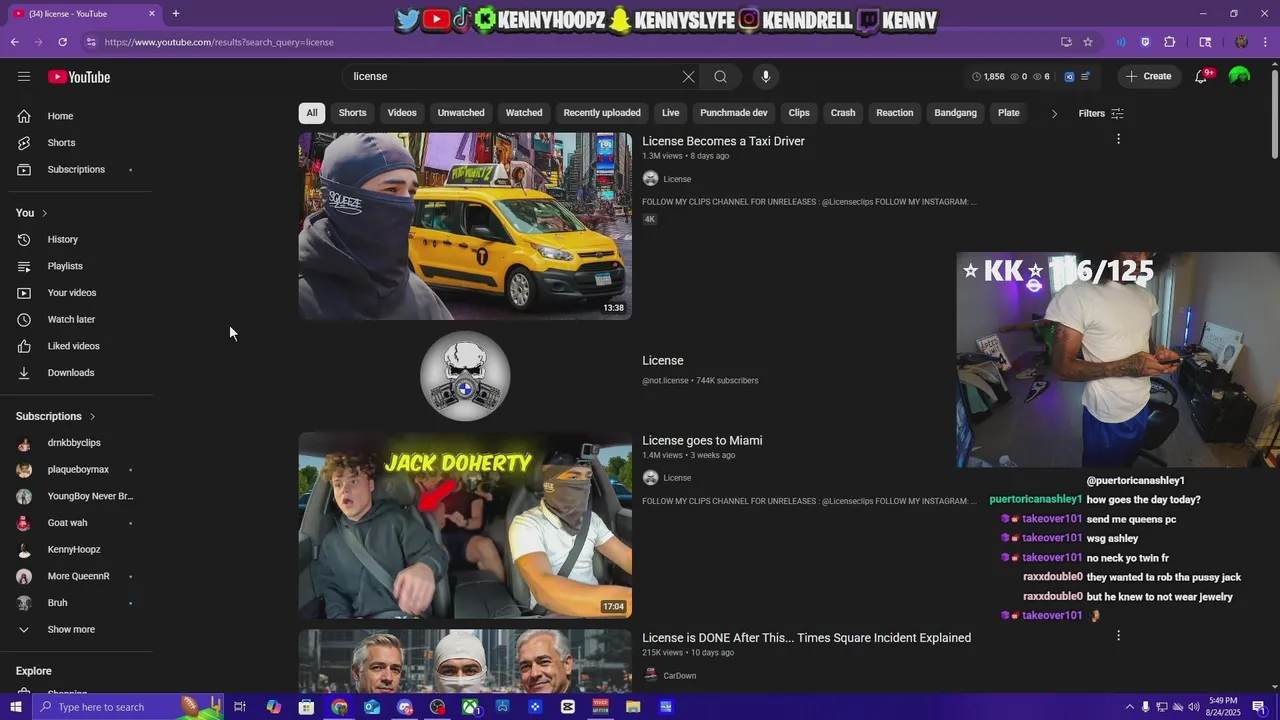The image size is (1280, 720).
Task: Click the magnifier search button
Action: pyautogui.click(x=720, y=77)
